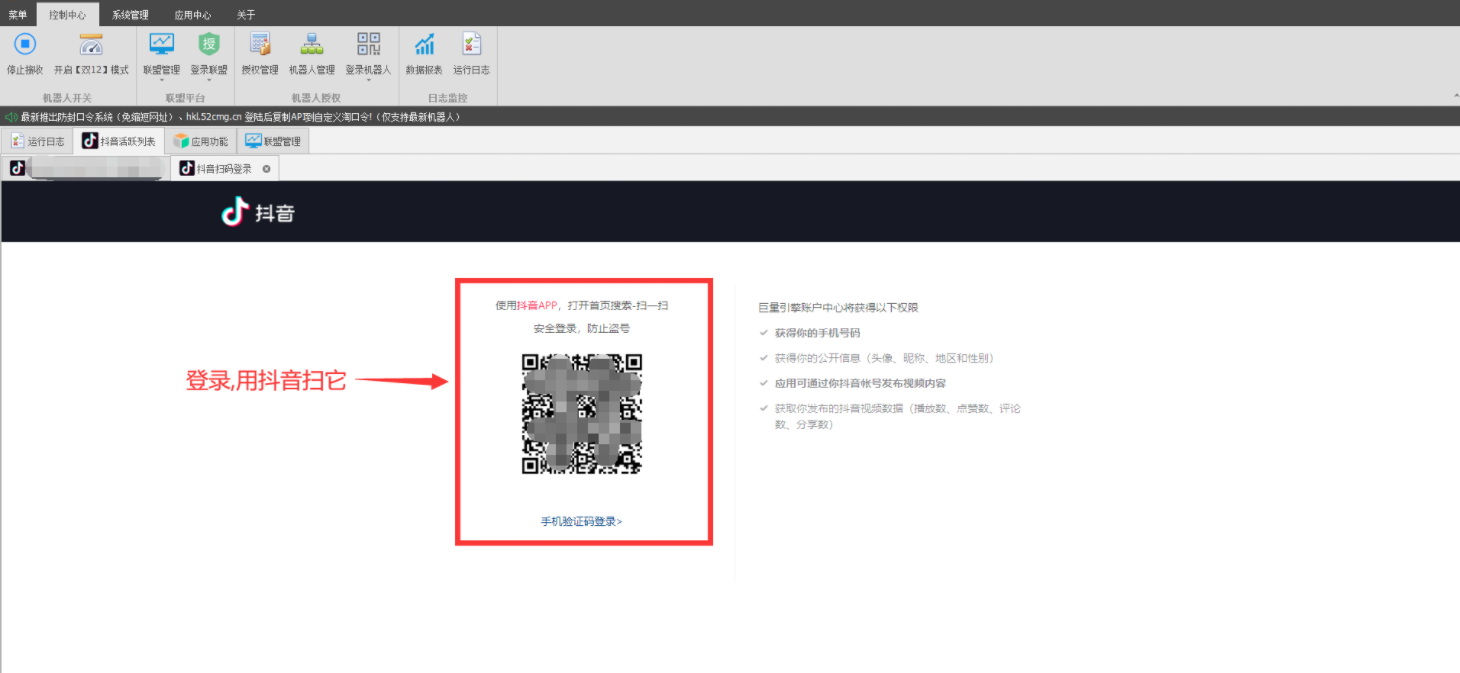Click the heading 巨量引擎账户中心将获得以下权限
1460x673 pixels.
839,308
